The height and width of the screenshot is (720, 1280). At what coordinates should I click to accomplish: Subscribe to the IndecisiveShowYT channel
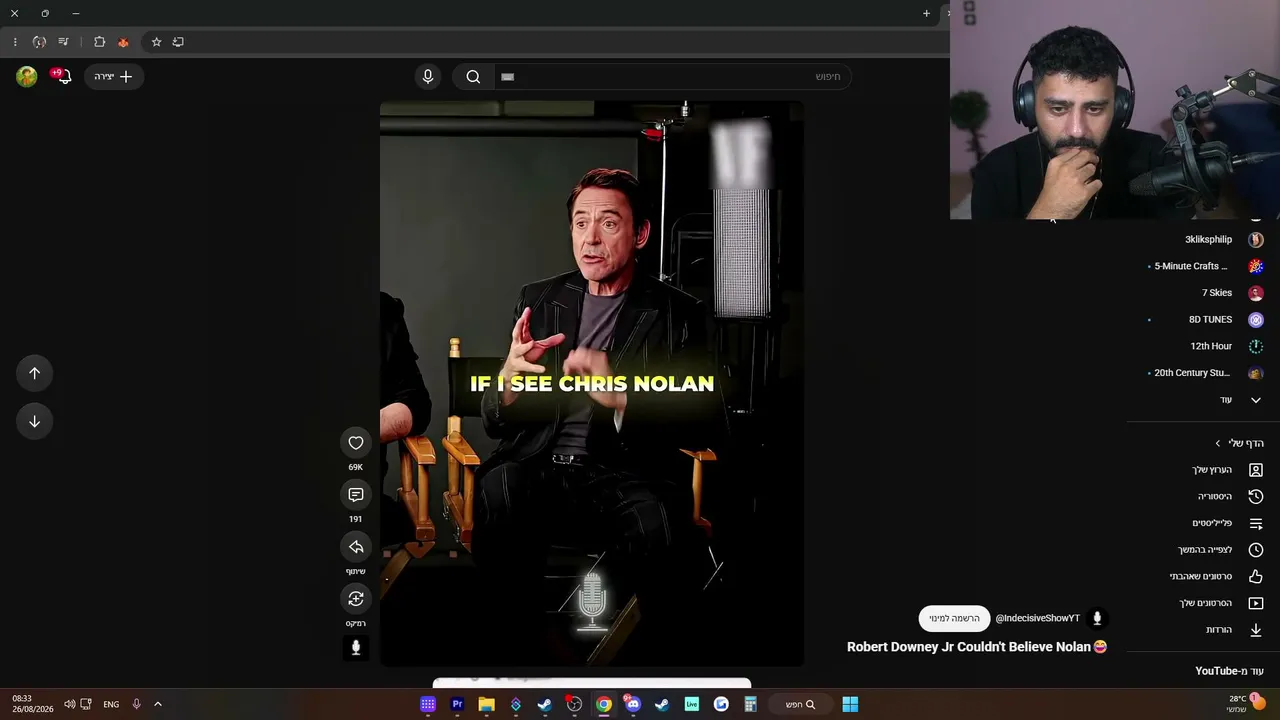pos(954,618)
